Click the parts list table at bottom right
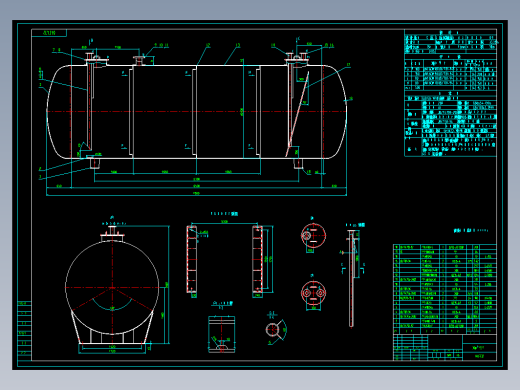 pyautogui.click(x=445, y=289)
